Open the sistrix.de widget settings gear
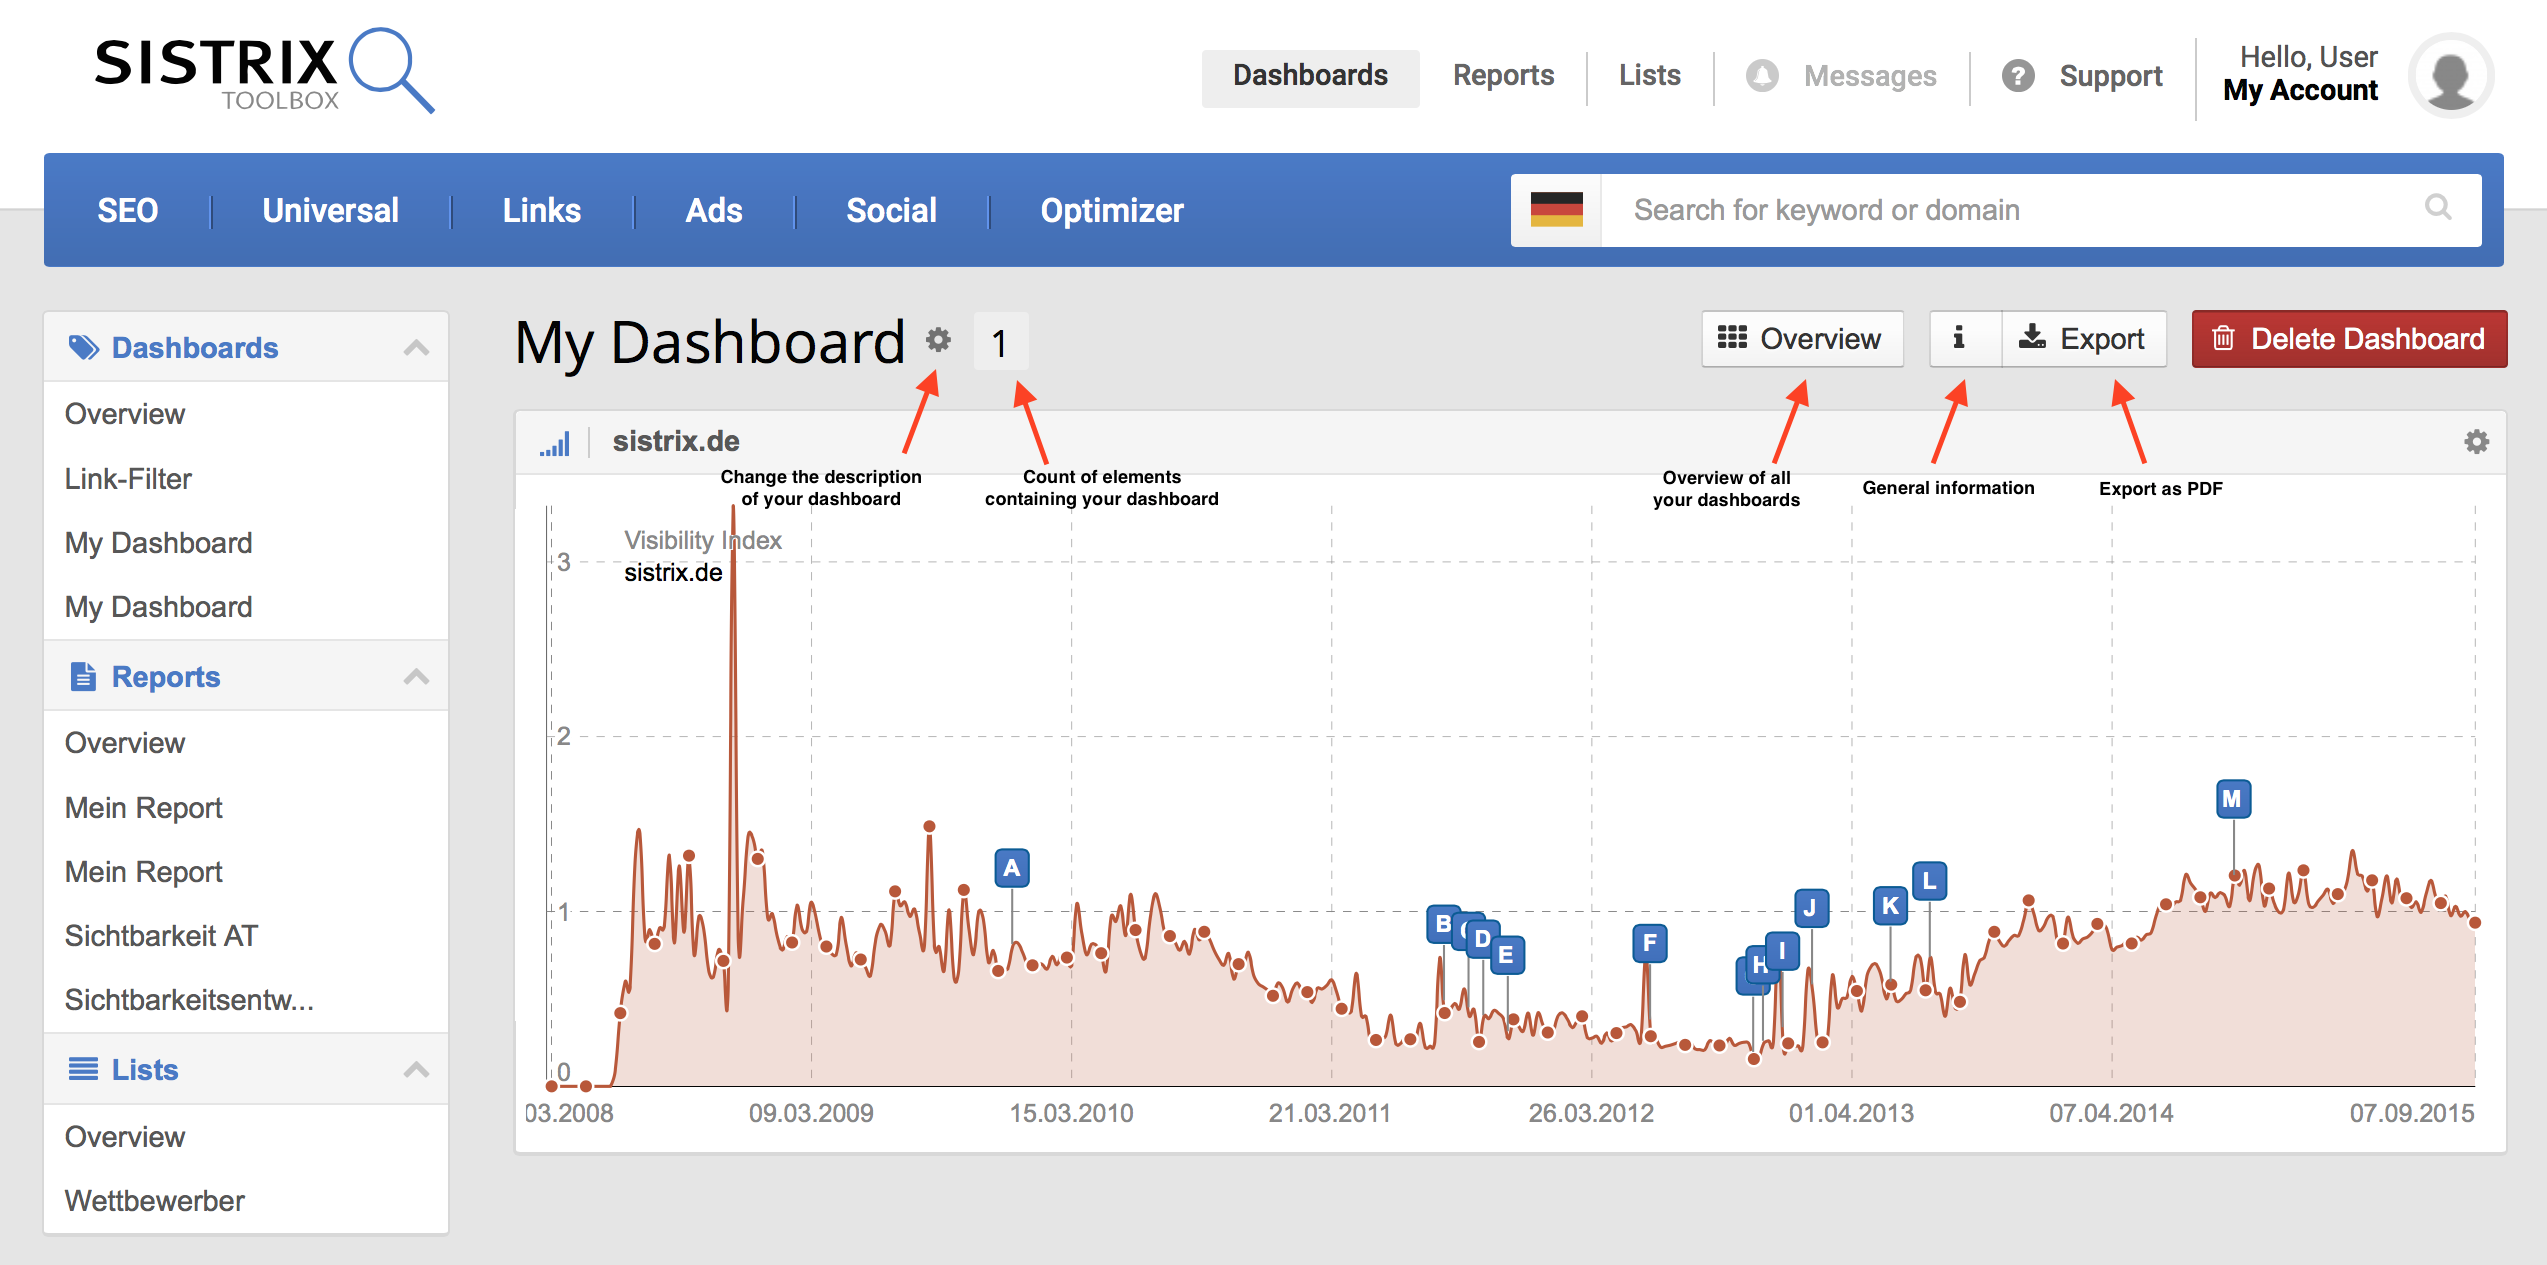The width and height of the screenshot is (2547, 1265). click(2476, 441)
